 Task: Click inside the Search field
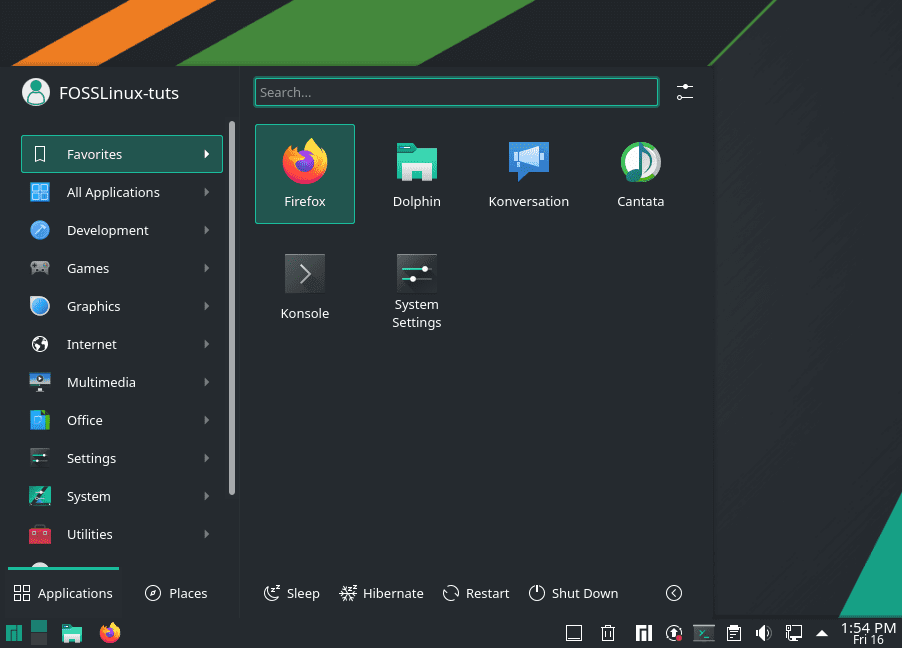pos(455,91)
